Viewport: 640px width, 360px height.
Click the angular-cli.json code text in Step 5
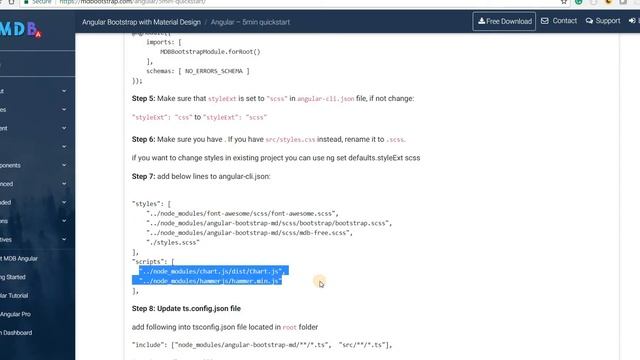[326, 99]
